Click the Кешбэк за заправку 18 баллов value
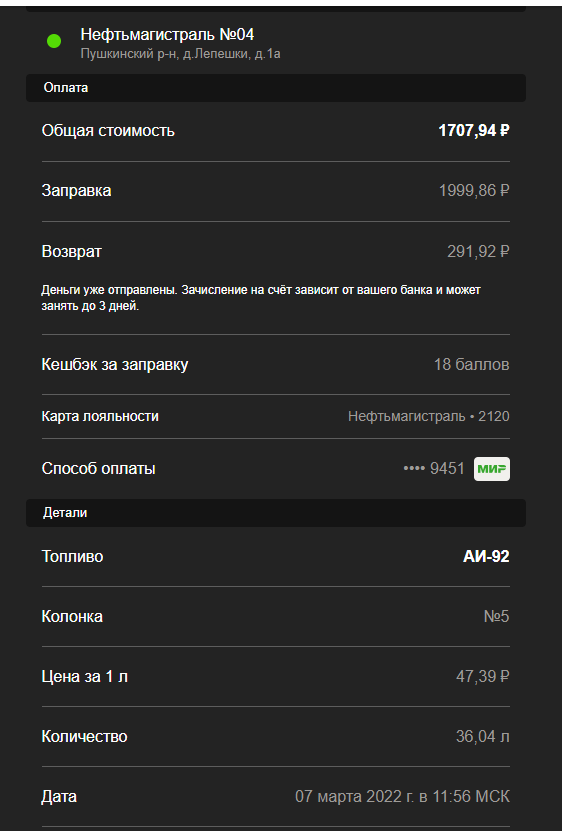Image resolution: width=562 pixels, height=831 pixels. [471, 365]
